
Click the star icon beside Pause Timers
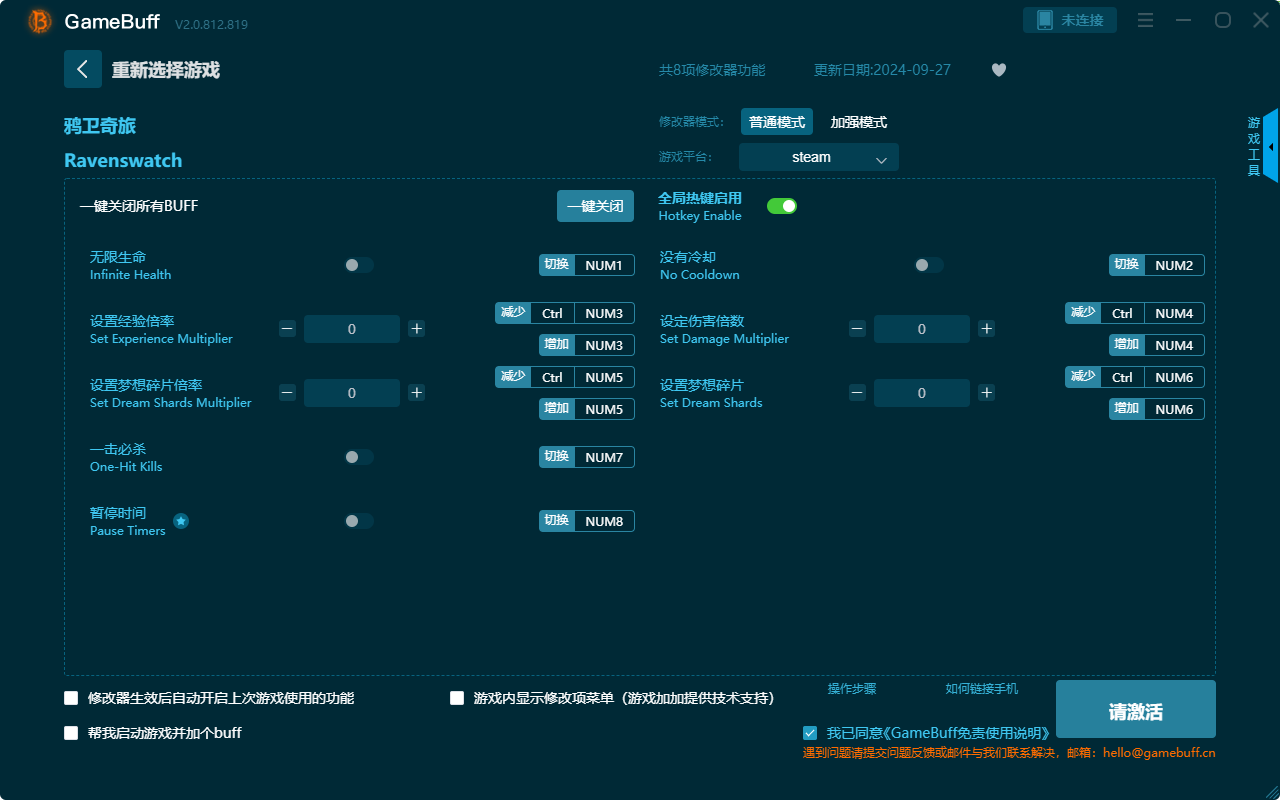click(x=180, y=520)
